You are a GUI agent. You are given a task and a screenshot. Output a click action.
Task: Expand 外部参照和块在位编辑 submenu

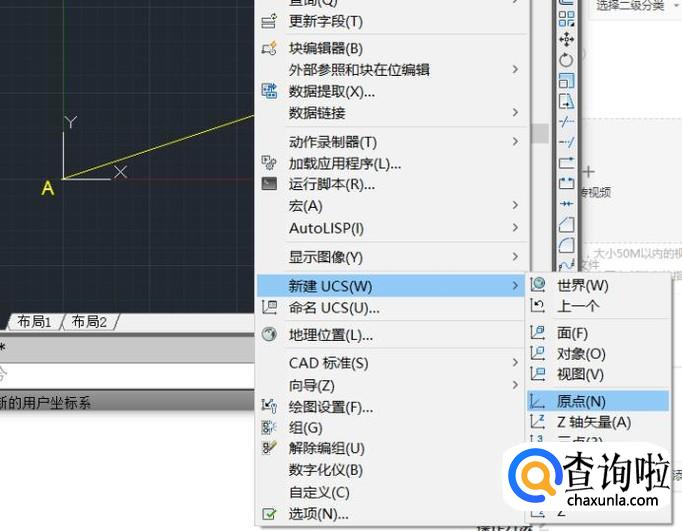(391, 70)
